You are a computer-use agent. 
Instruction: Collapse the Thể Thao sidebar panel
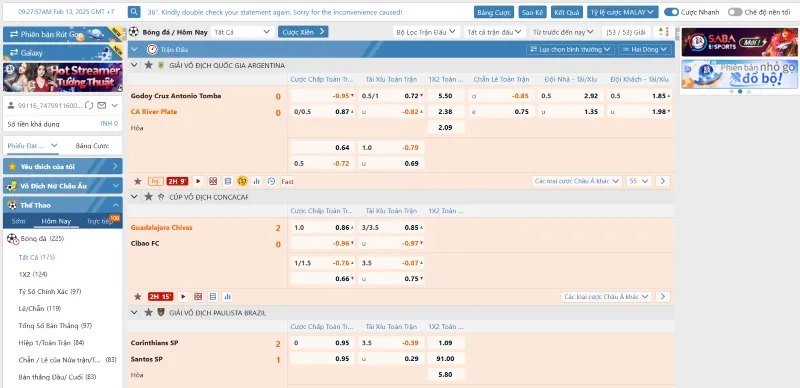click(x=116, y=205)
